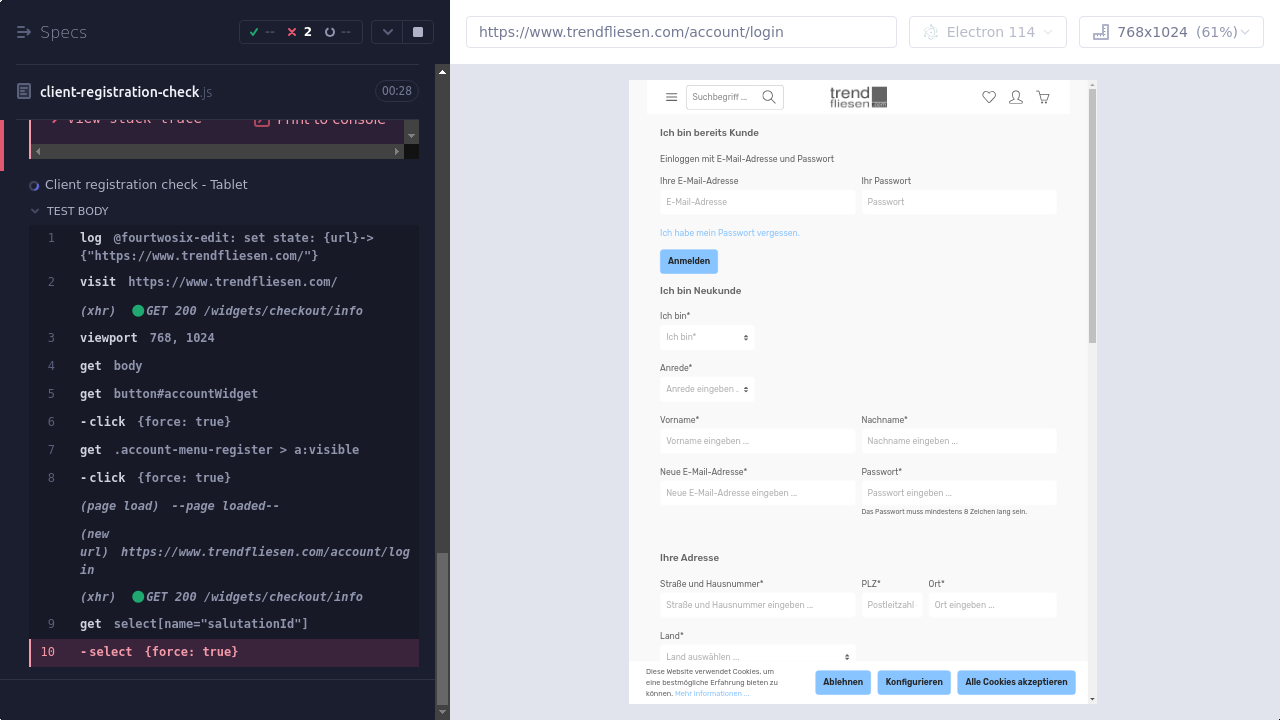Click the stop test run button
Screen dimensions: 1280x720
coord(418,32)
